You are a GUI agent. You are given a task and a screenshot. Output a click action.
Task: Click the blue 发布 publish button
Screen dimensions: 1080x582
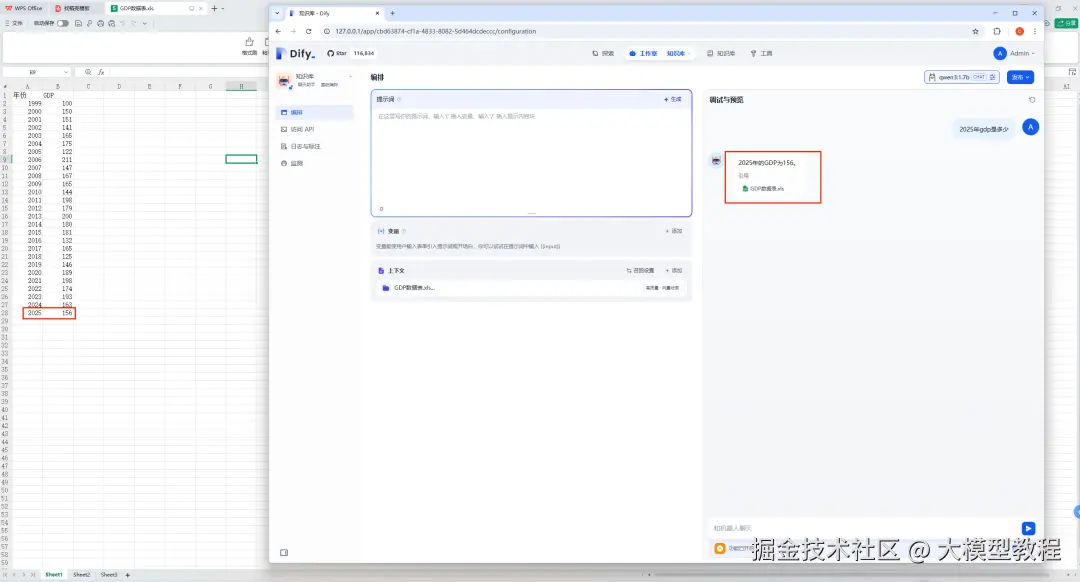point(1020,77)
